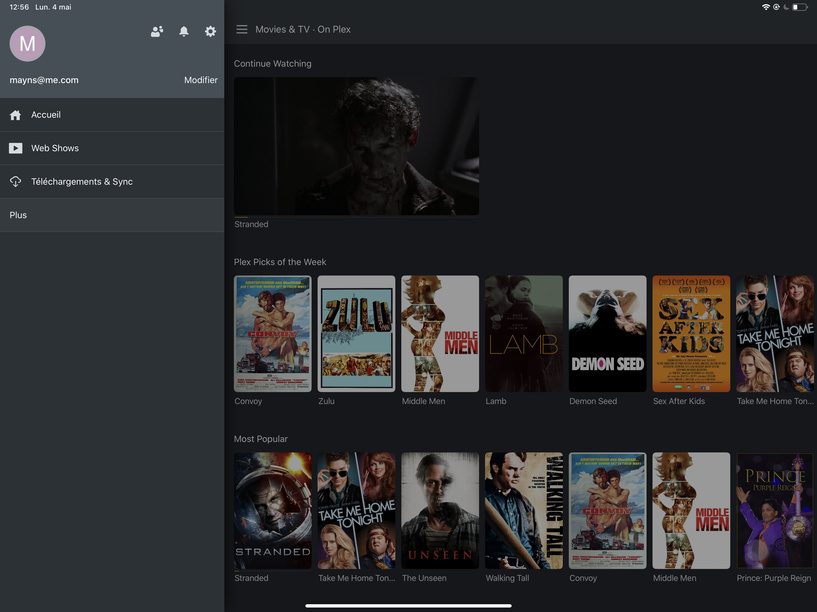
Task: Tap the Prince: Purple Reign title label
Action: 774,578
